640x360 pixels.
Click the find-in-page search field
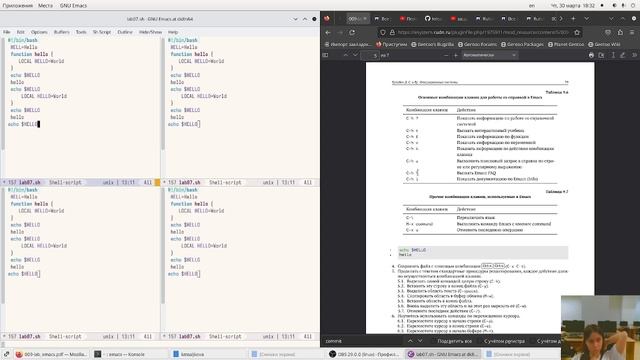362,341
